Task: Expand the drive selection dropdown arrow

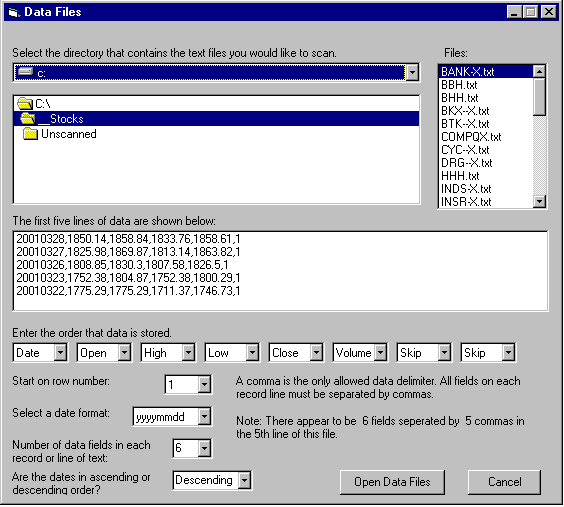Action: (x=412, y=73)
